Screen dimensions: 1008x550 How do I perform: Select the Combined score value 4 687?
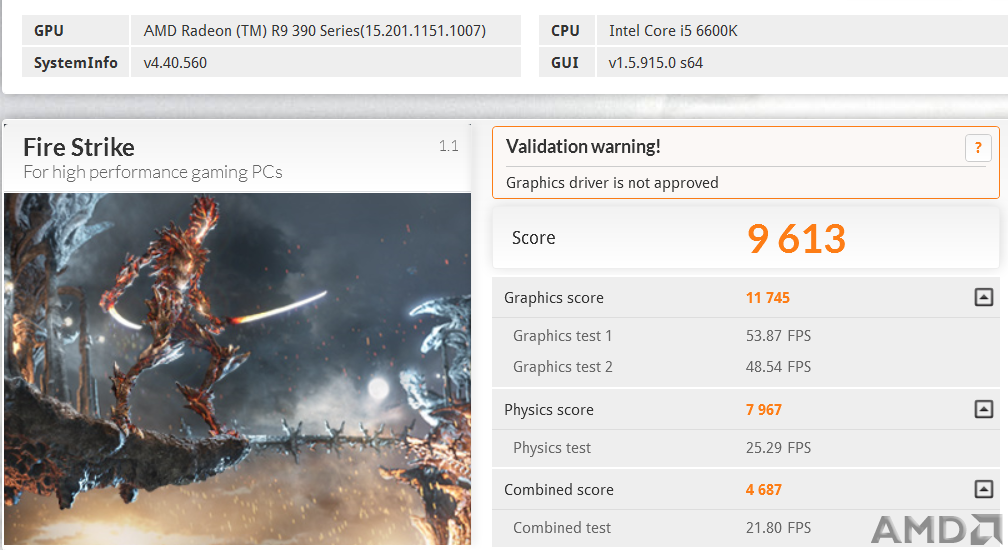point(764,490)
